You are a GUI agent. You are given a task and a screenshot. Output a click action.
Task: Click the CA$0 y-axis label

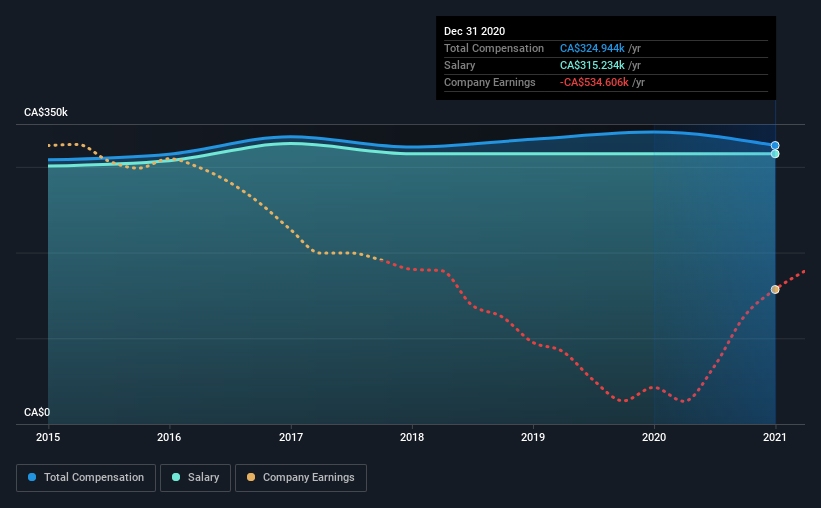tap(37, 413)
